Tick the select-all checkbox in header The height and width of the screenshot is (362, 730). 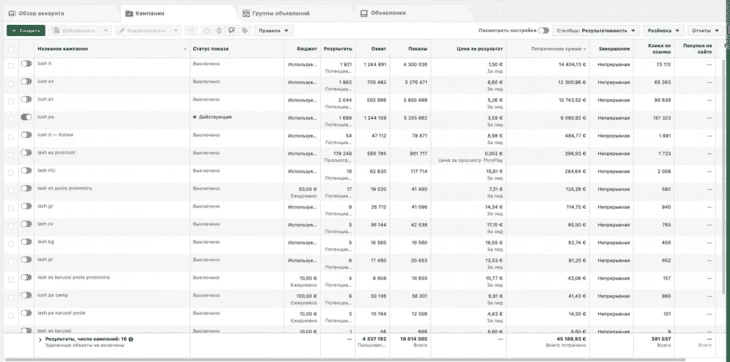click(x=11, y=49)
